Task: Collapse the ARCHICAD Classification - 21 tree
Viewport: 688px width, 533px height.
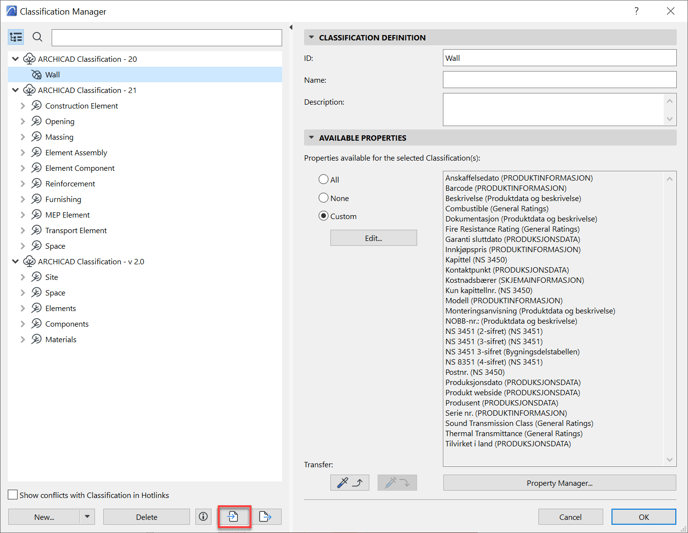Action: [15, 90]
